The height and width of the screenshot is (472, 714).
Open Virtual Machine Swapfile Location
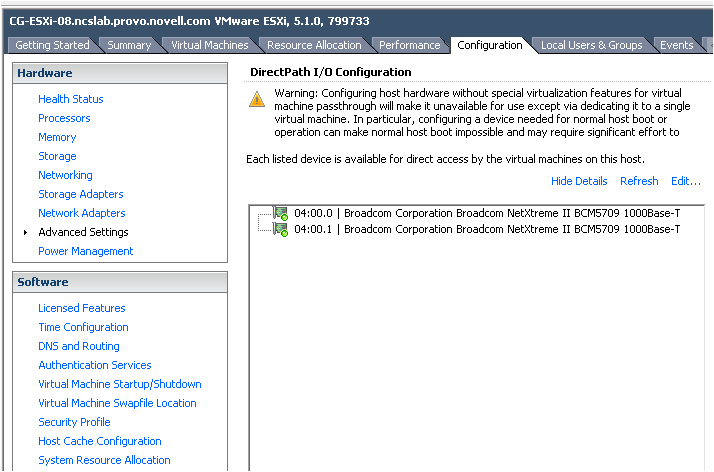click(x=117, y=403)
